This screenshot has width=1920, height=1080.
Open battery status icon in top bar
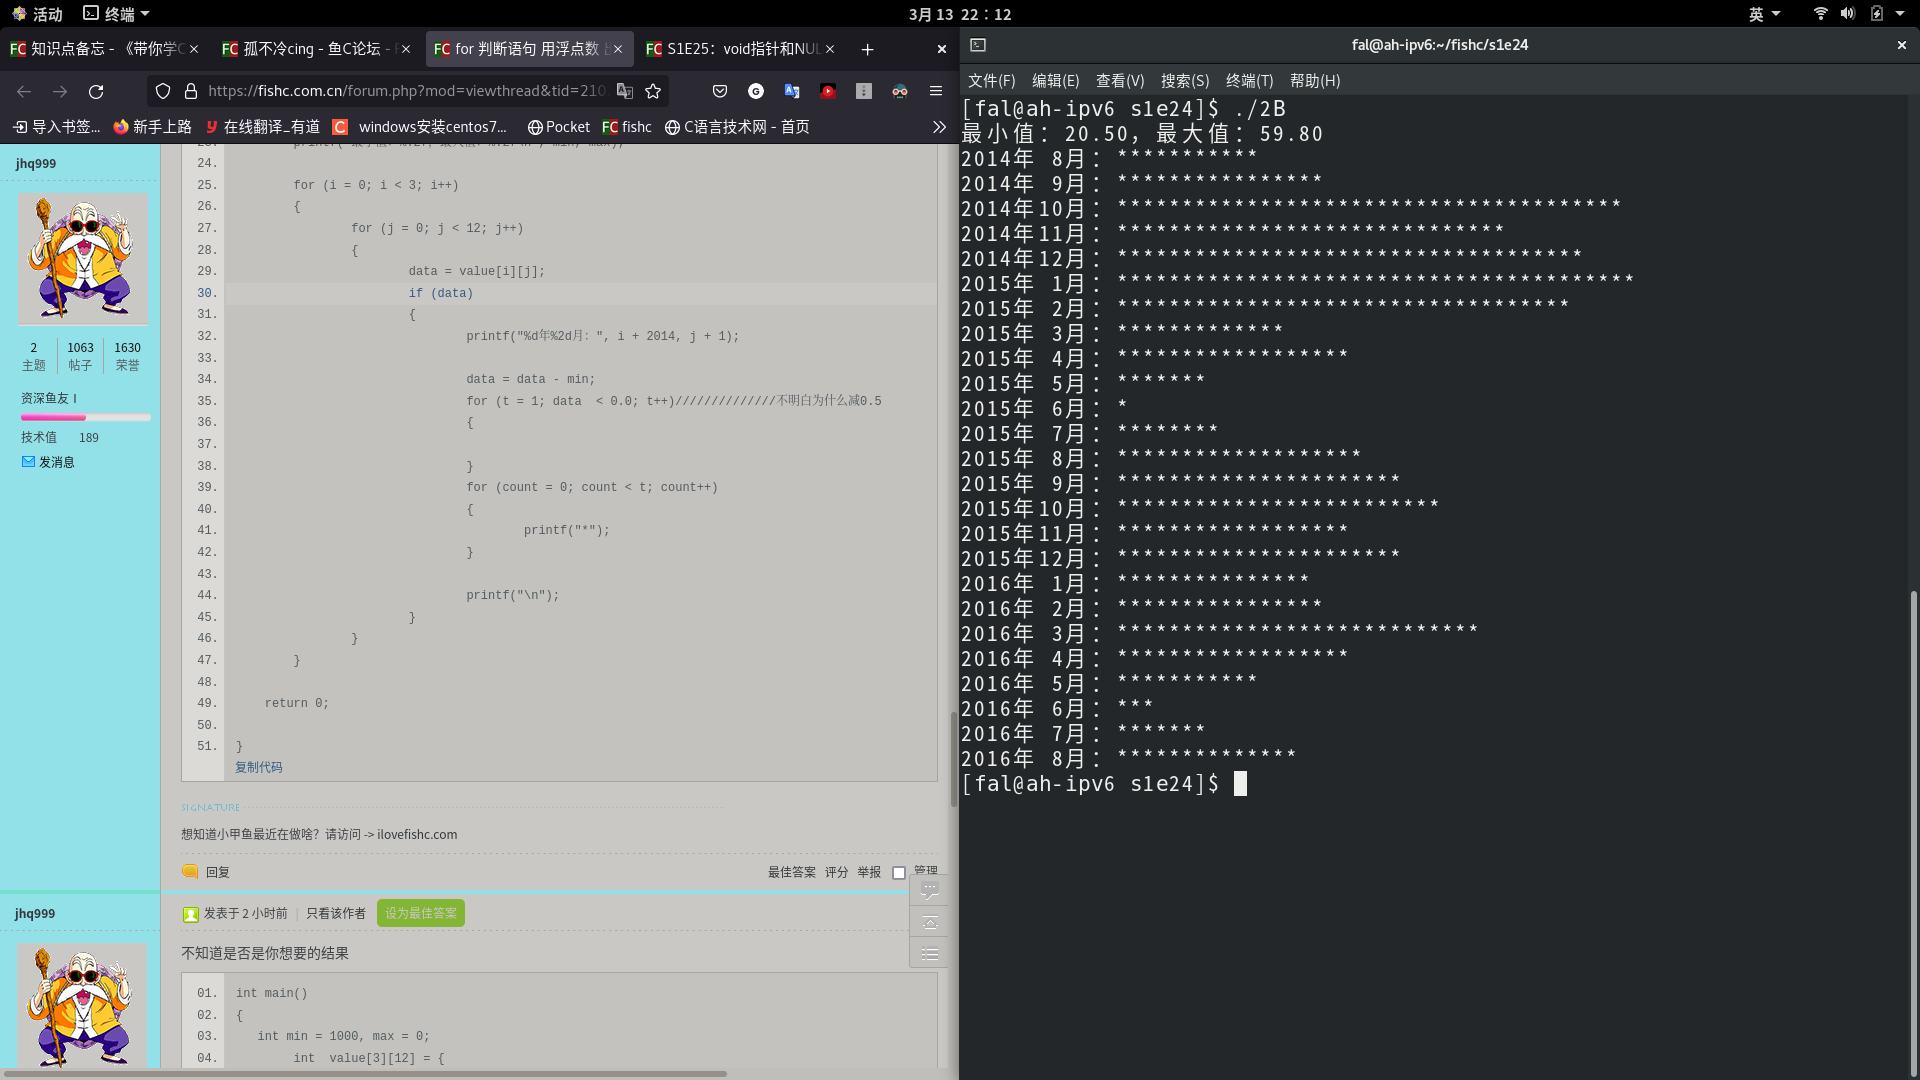click(x=1877, y=14)
